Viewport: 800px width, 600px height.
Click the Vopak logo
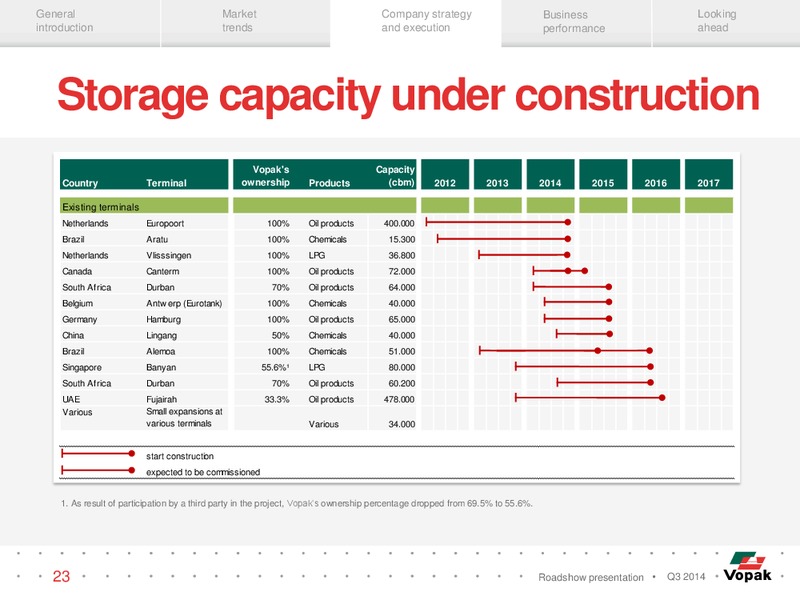tap(747, 566)
